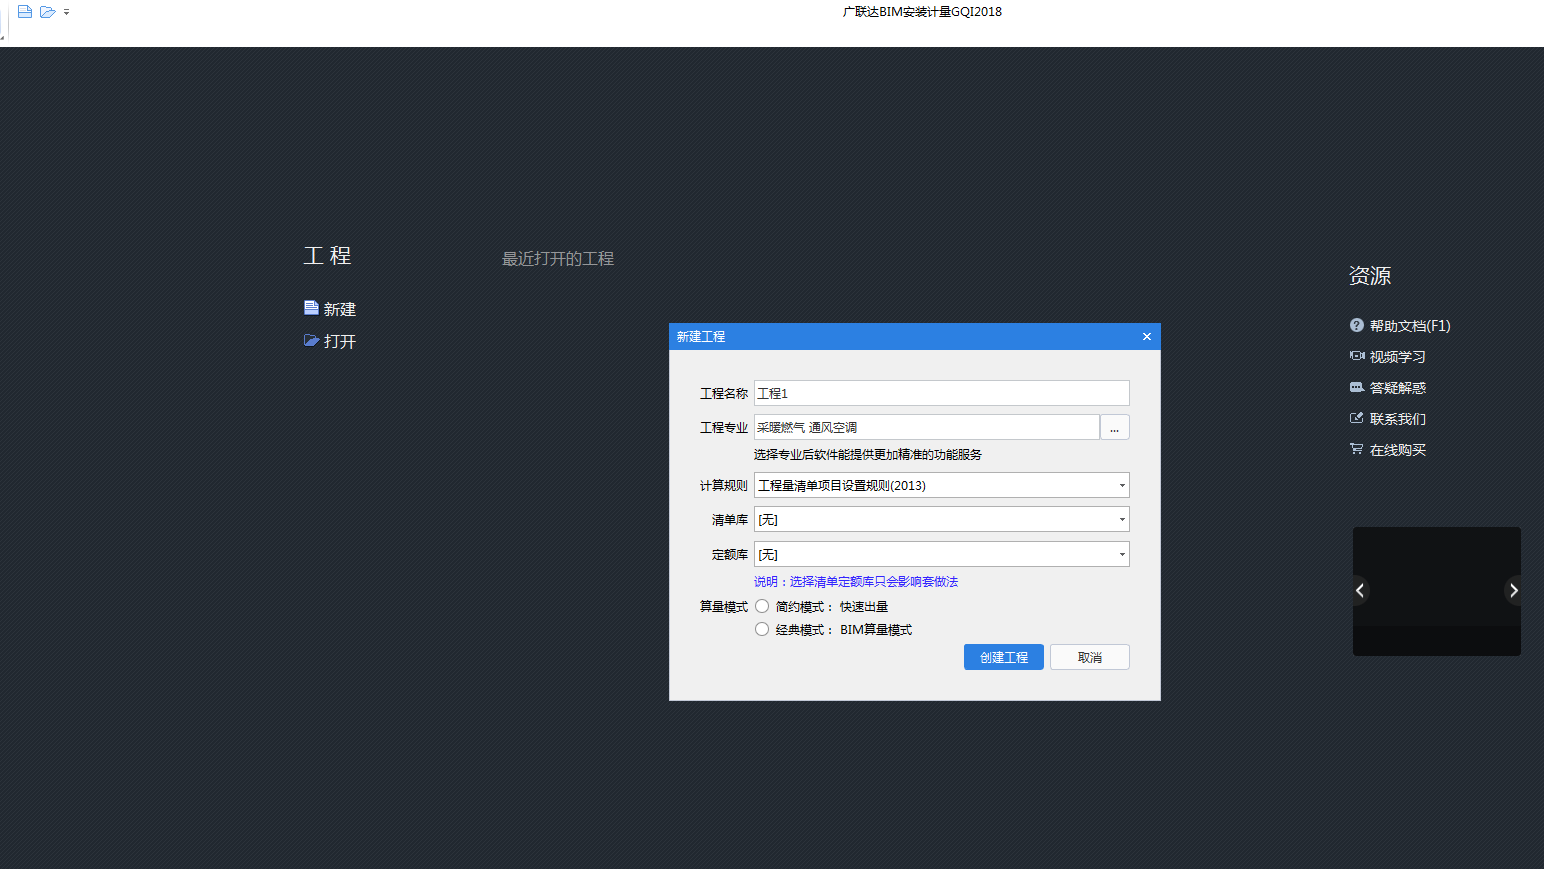
Task: Open 视频学习 video learning
Action: (x=1398, y=357)
